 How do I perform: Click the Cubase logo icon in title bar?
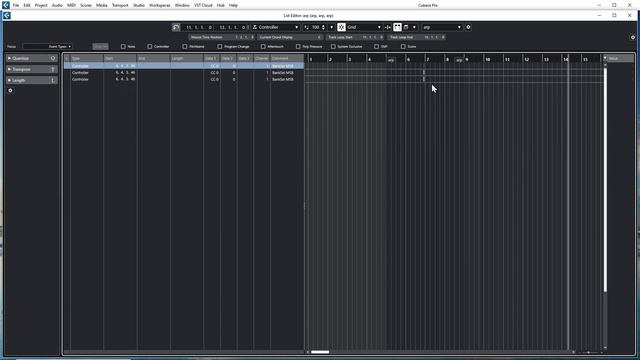(6, 5)
